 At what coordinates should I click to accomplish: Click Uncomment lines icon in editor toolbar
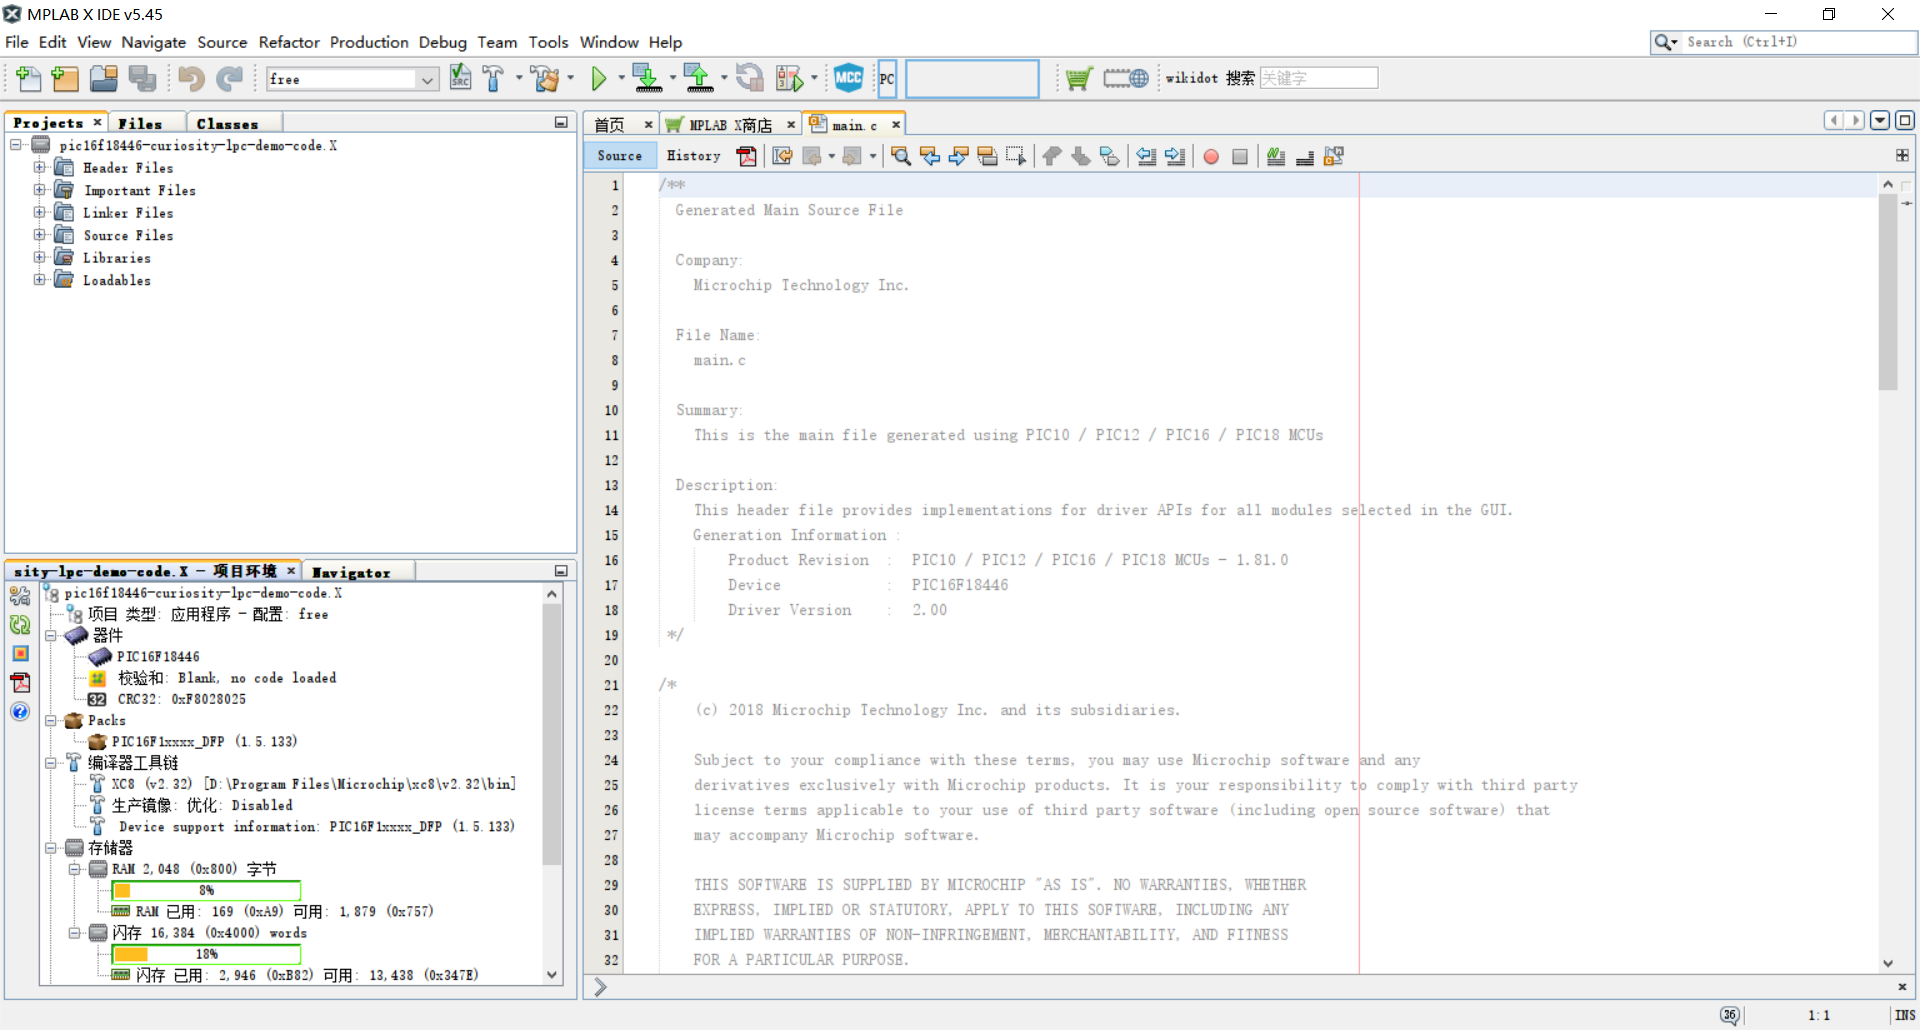point(1305,156)
